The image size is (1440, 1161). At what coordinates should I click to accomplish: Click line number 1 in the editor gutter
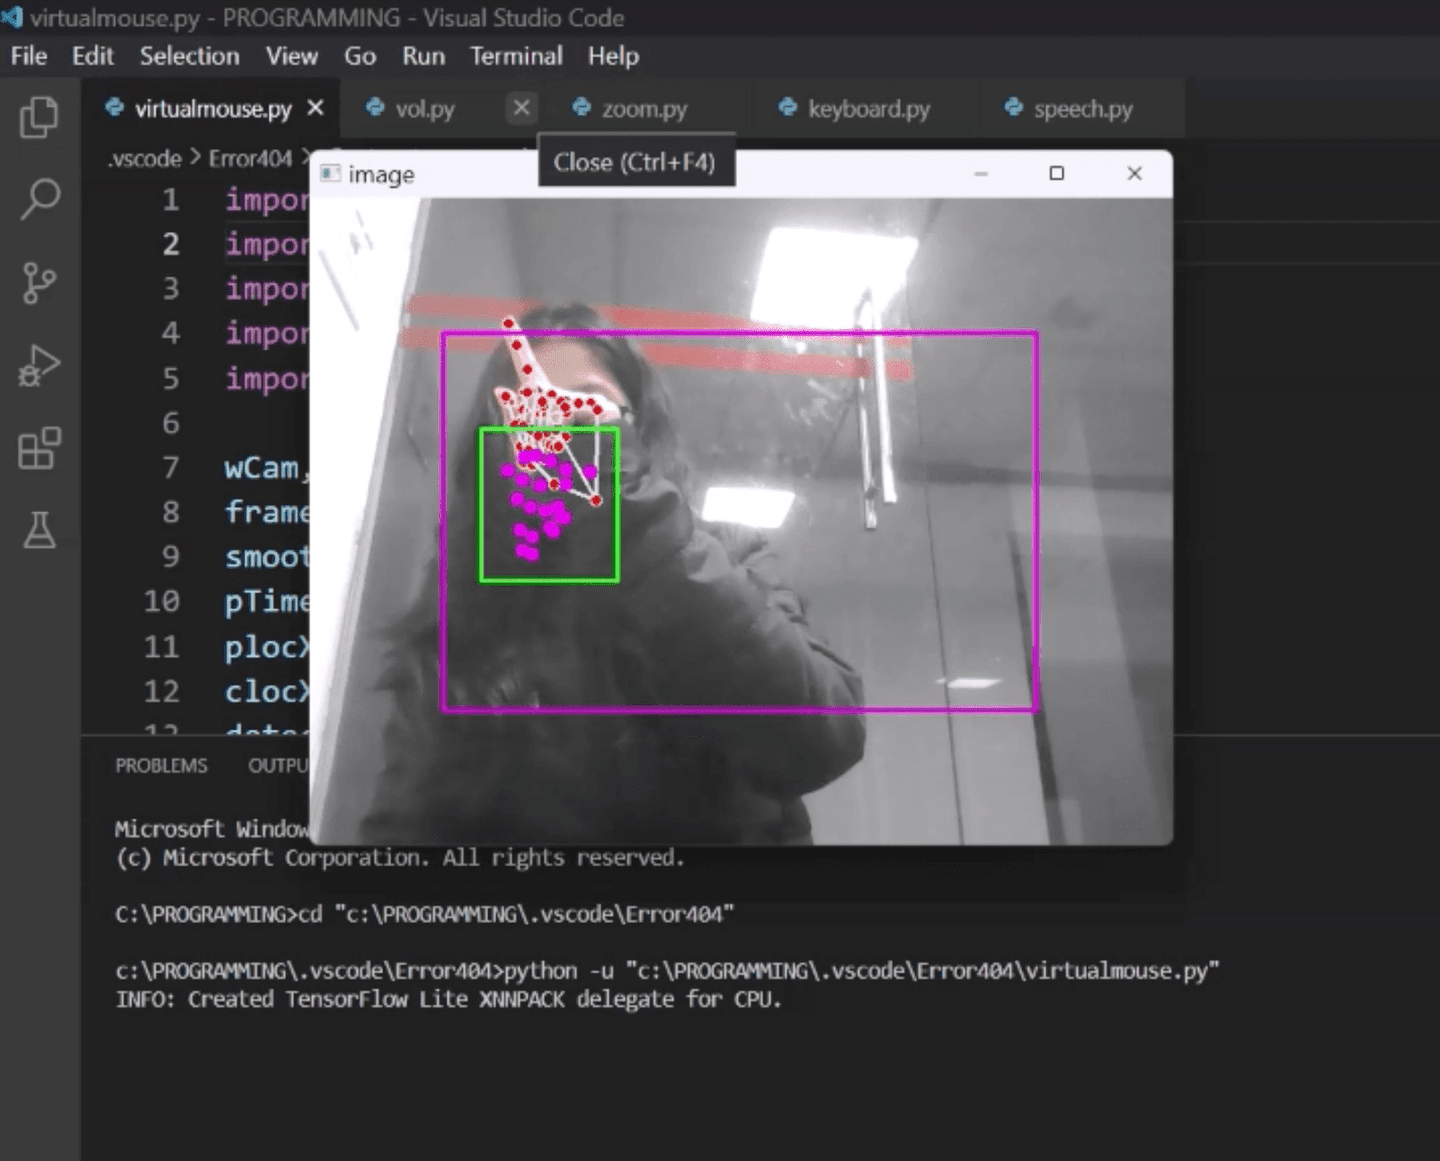(x=171, y=200)
